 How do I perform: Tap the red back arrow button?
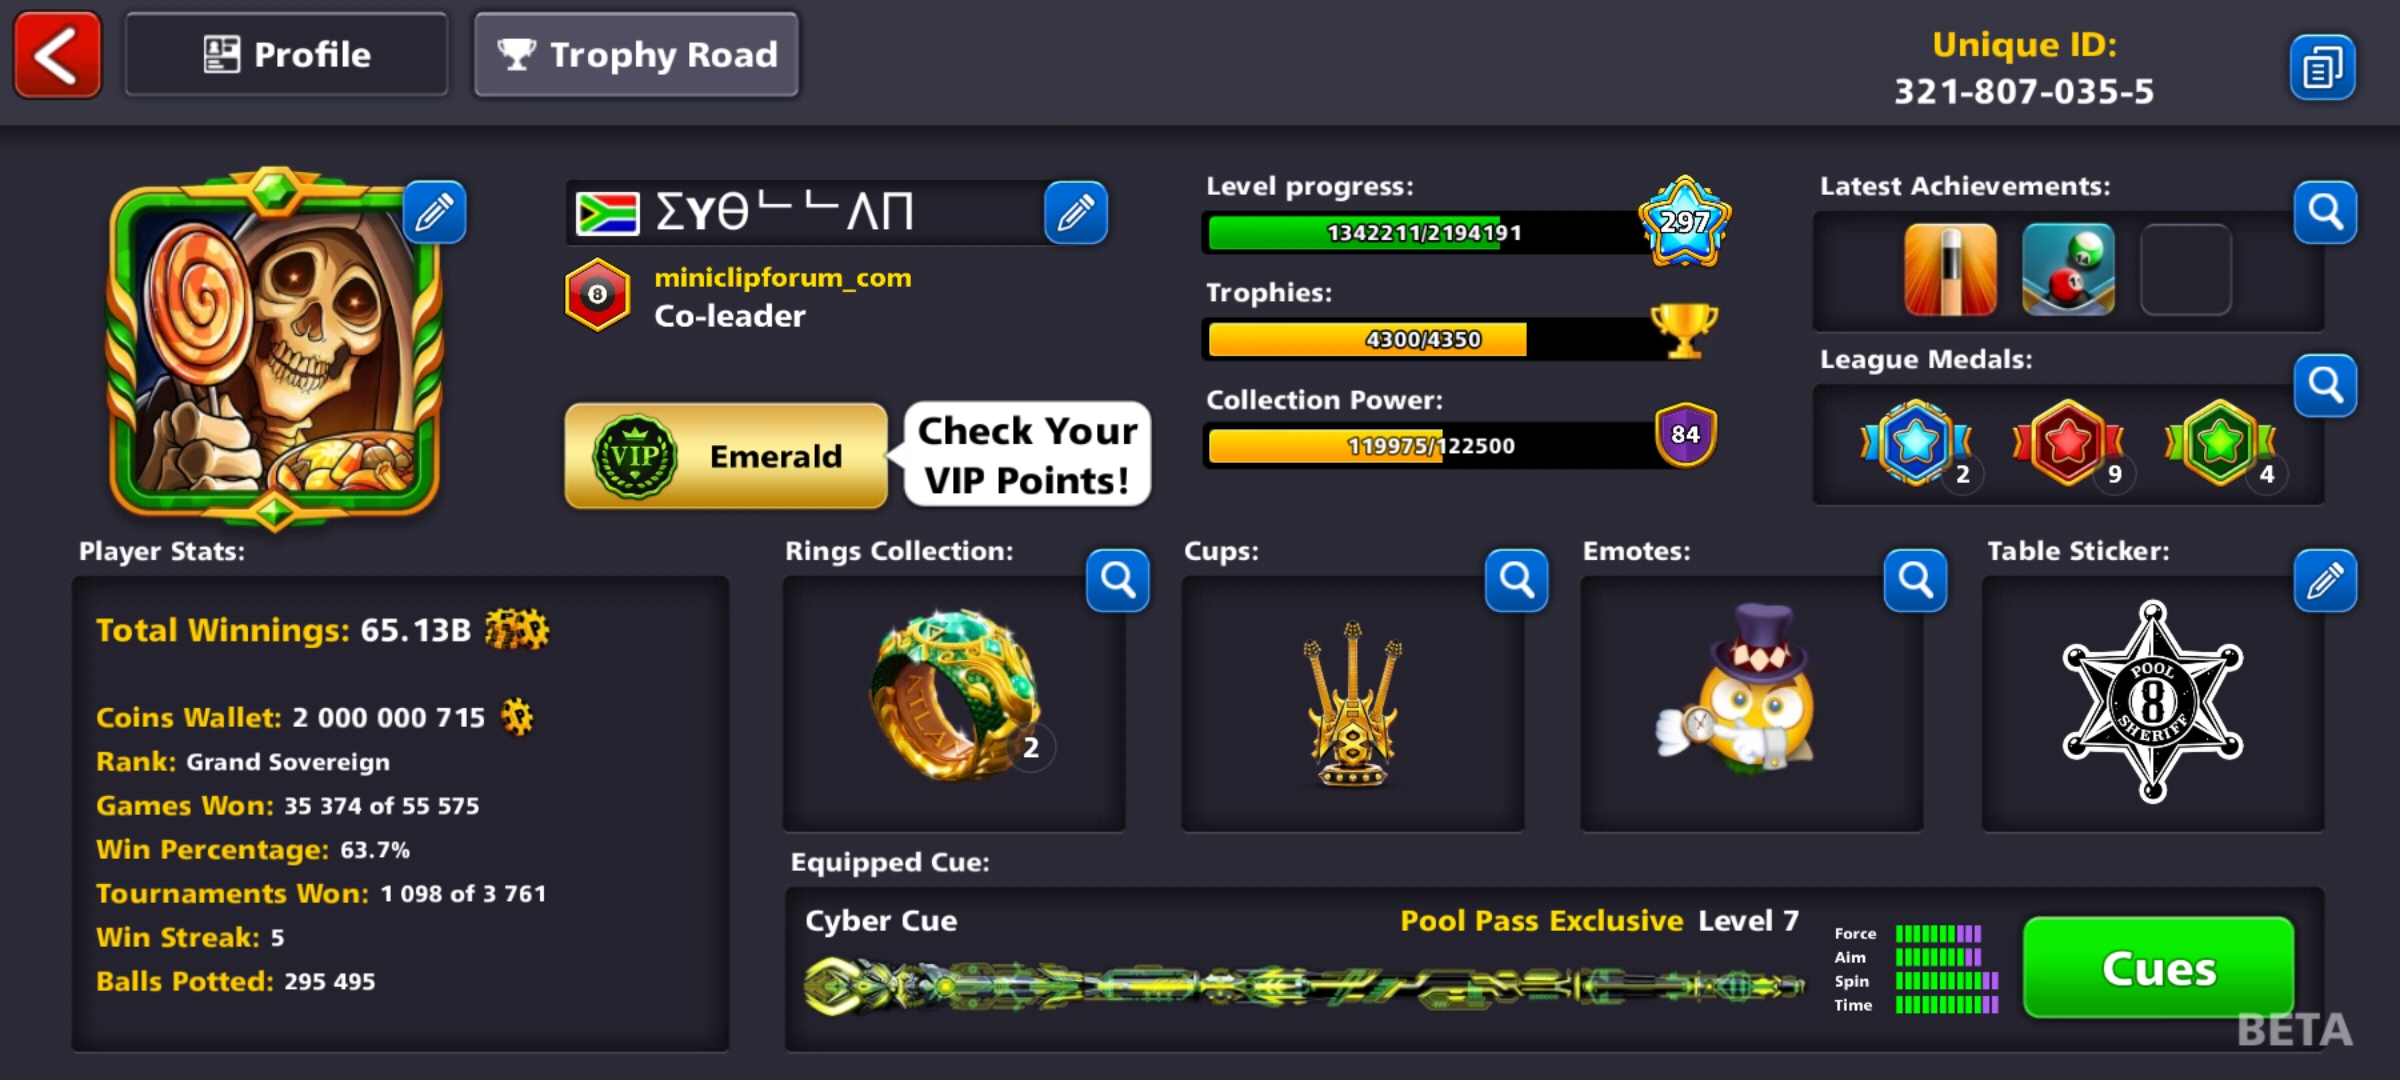pos(57,55)
